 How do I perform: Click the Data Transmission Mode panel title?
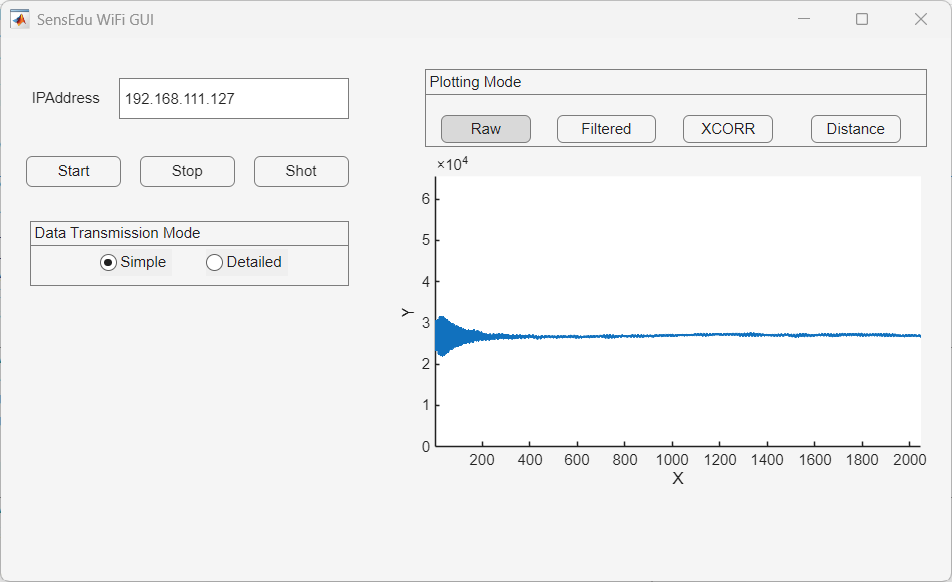117,233
